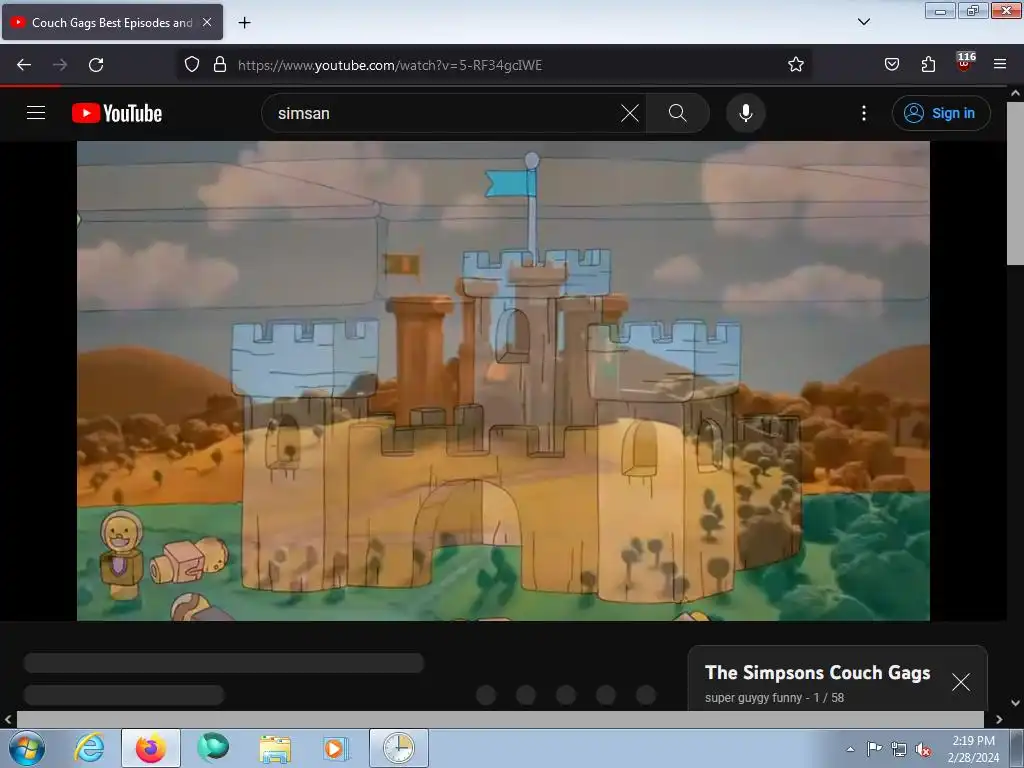Close the Couch Gags browser tab
Image resolution: width=1024 pixels, height=768 pixels.
coord(207,22)
